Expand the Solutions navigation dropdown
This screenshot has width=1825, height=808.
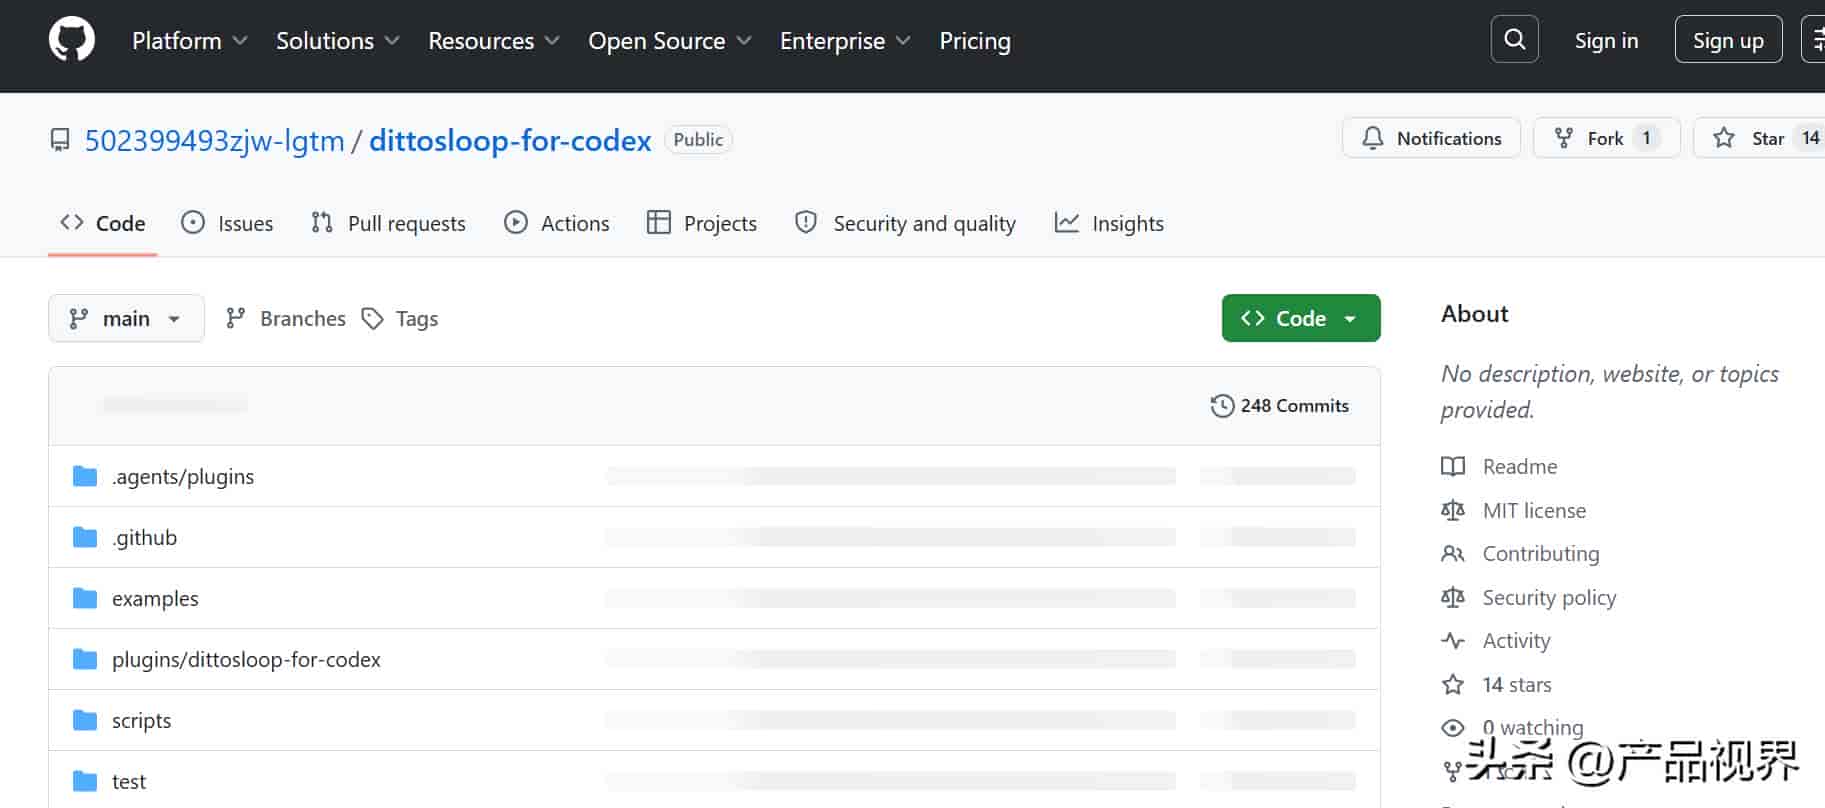click(337, 41)
